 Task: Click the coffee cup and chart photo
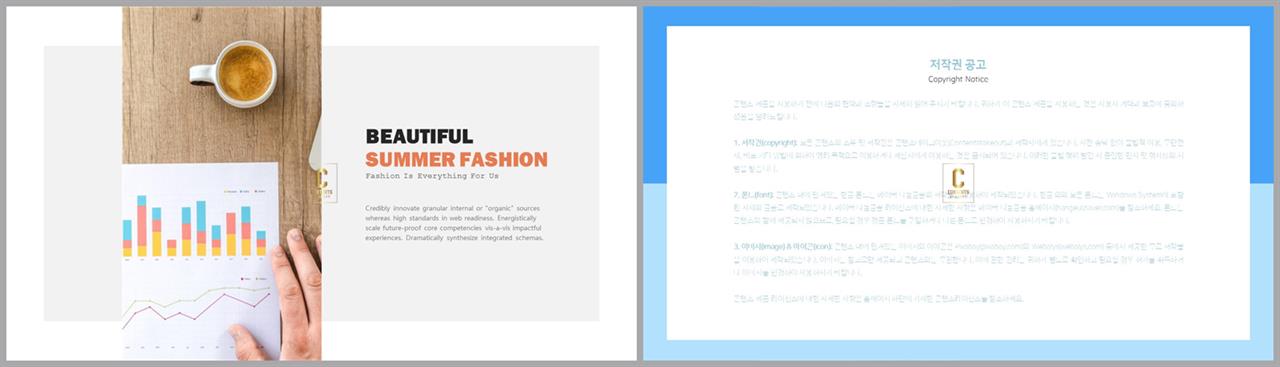[x=222, y=183]
